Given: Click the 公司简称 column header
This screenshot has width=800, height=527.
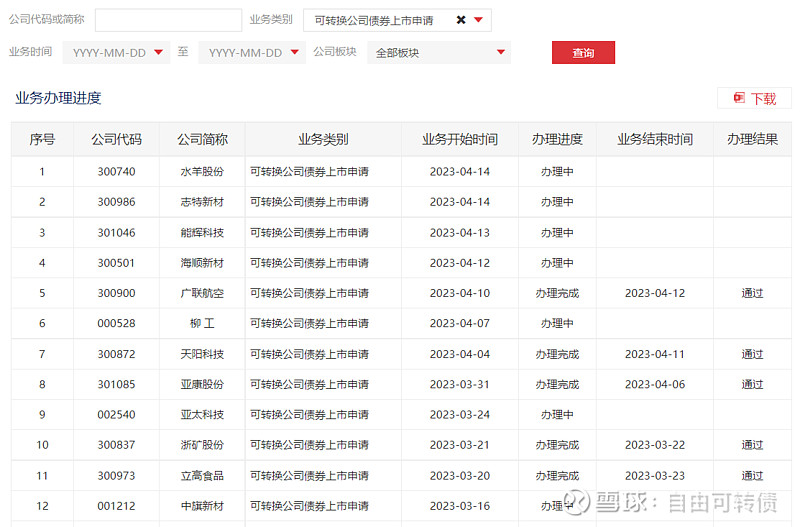Looking at the screenshot, I should click(x=202, y=139).
